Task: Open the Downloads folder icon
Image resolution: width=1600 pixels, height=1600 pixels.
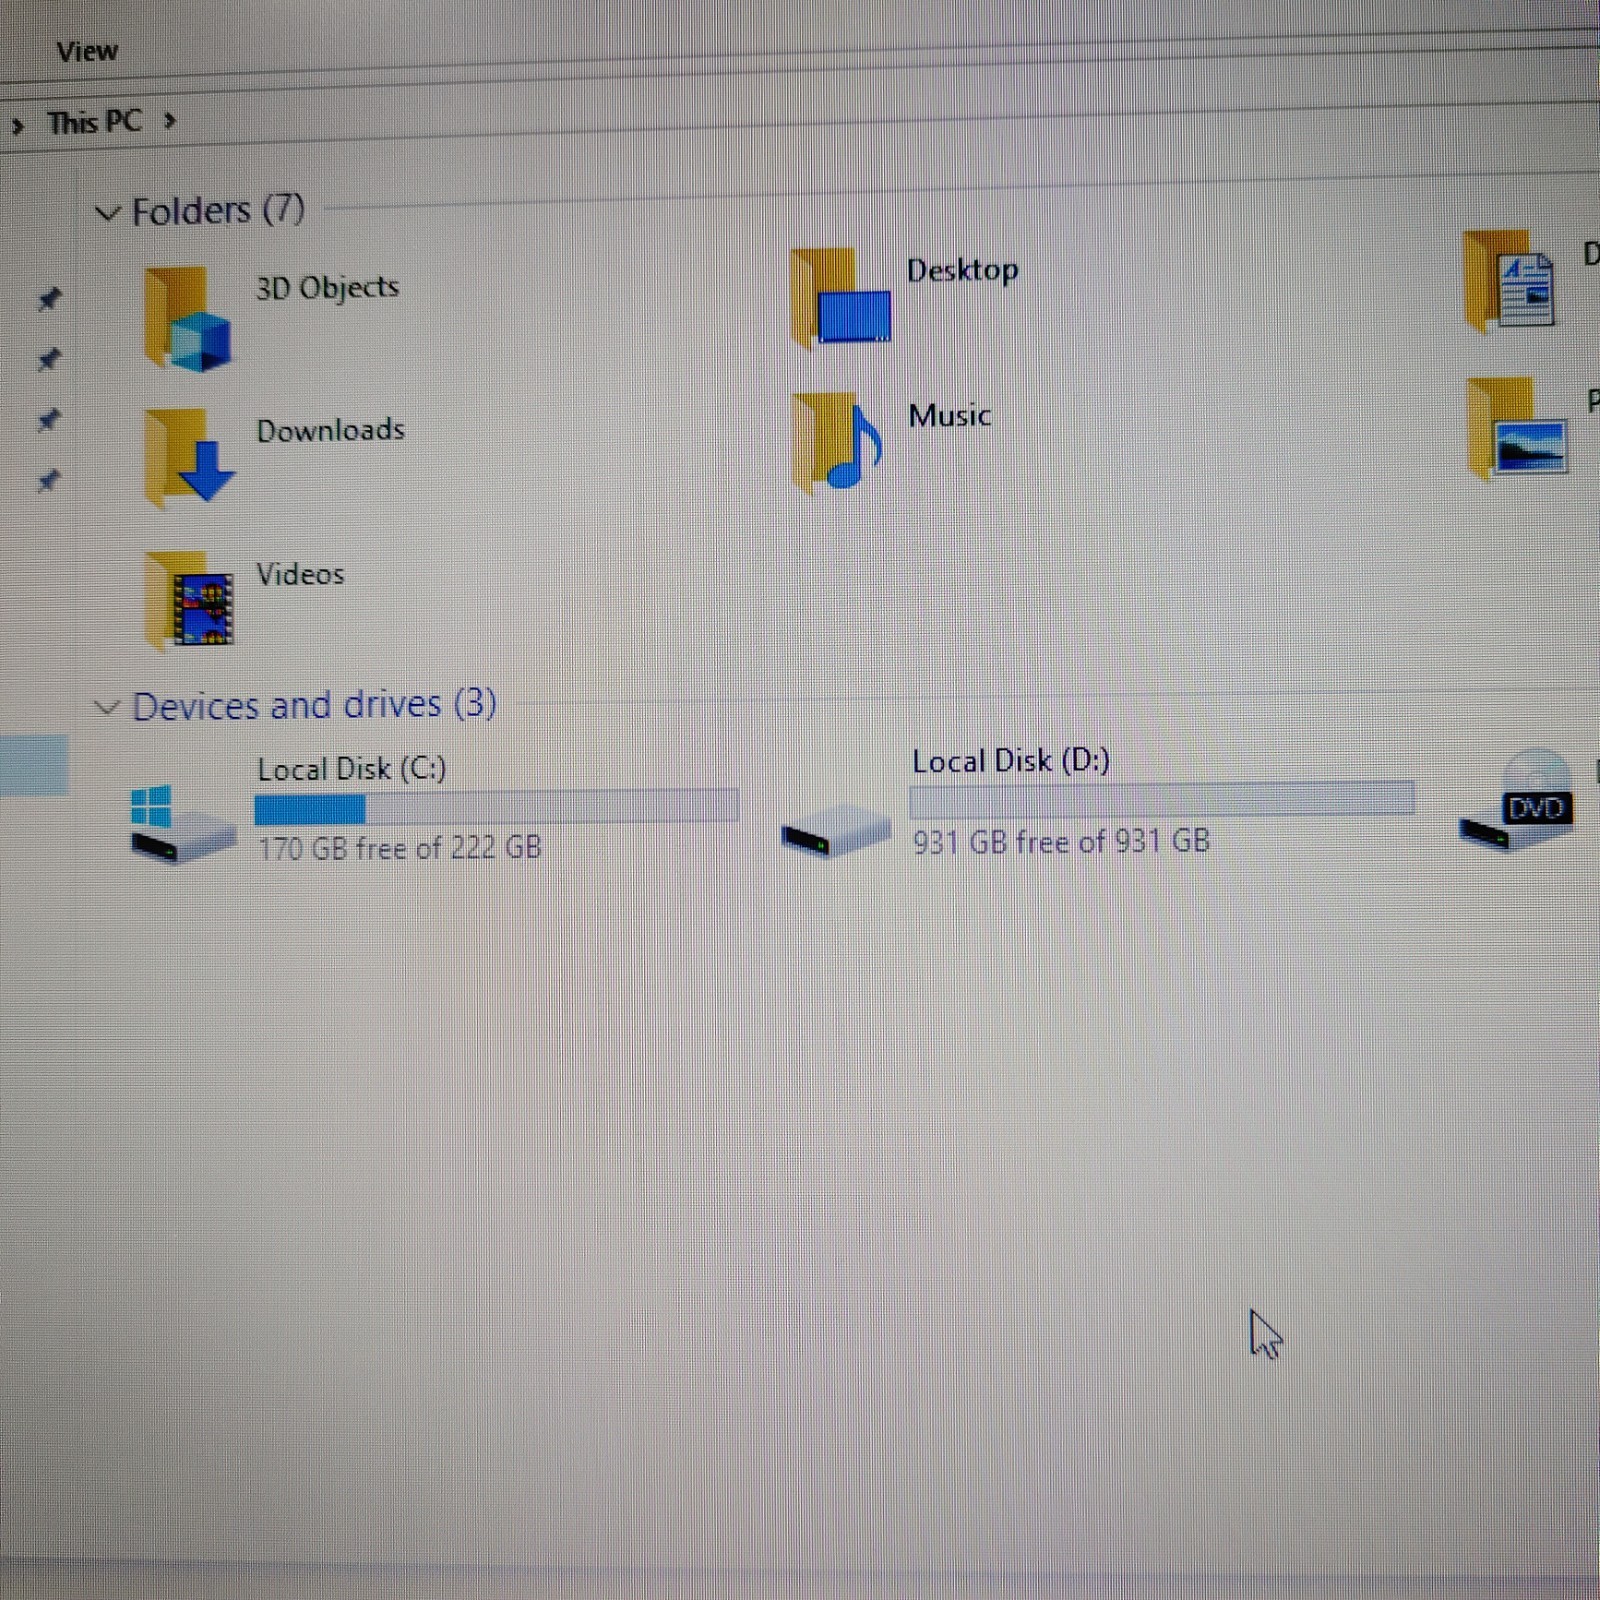Action: [x=188, y=457]
